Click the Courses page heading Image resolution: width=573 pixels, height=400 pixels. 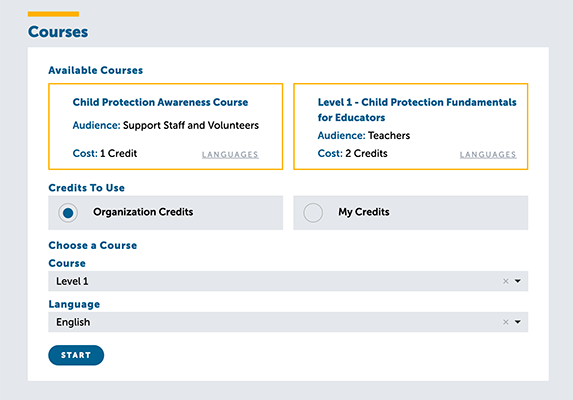click(x=58, y=32)
